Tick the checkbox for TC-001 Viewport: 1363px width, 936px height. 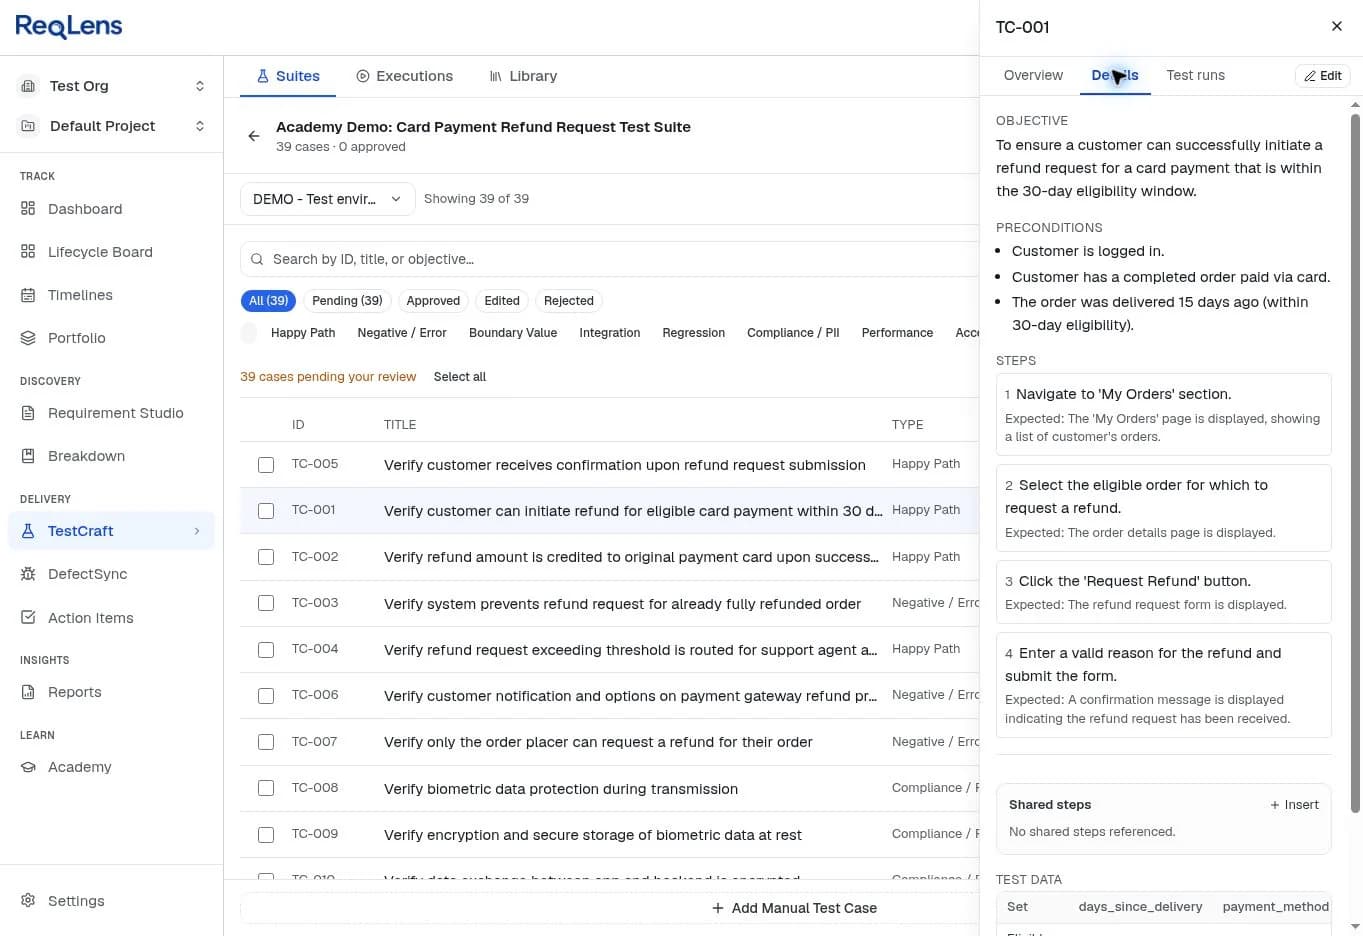pyautogui.click(x=266, y=511)
